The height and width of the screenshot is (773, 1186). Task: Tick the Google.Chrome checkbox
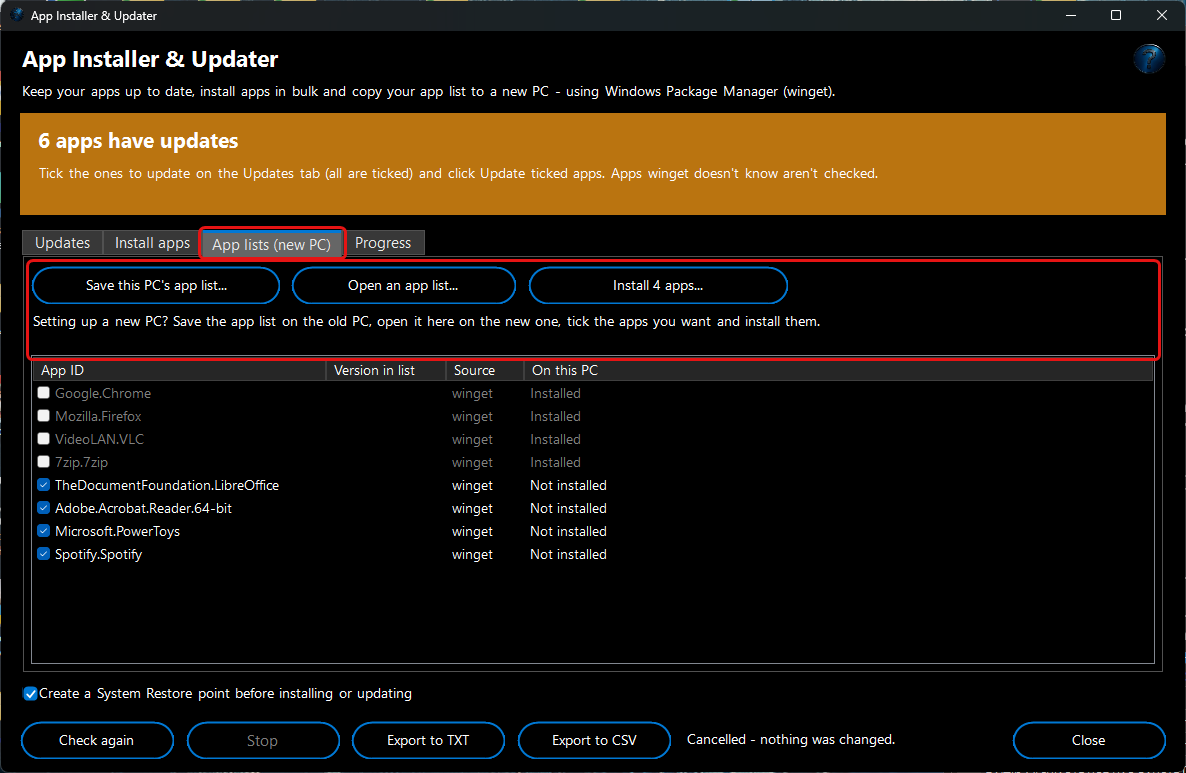pyautogui.click(x=44, y=393)
